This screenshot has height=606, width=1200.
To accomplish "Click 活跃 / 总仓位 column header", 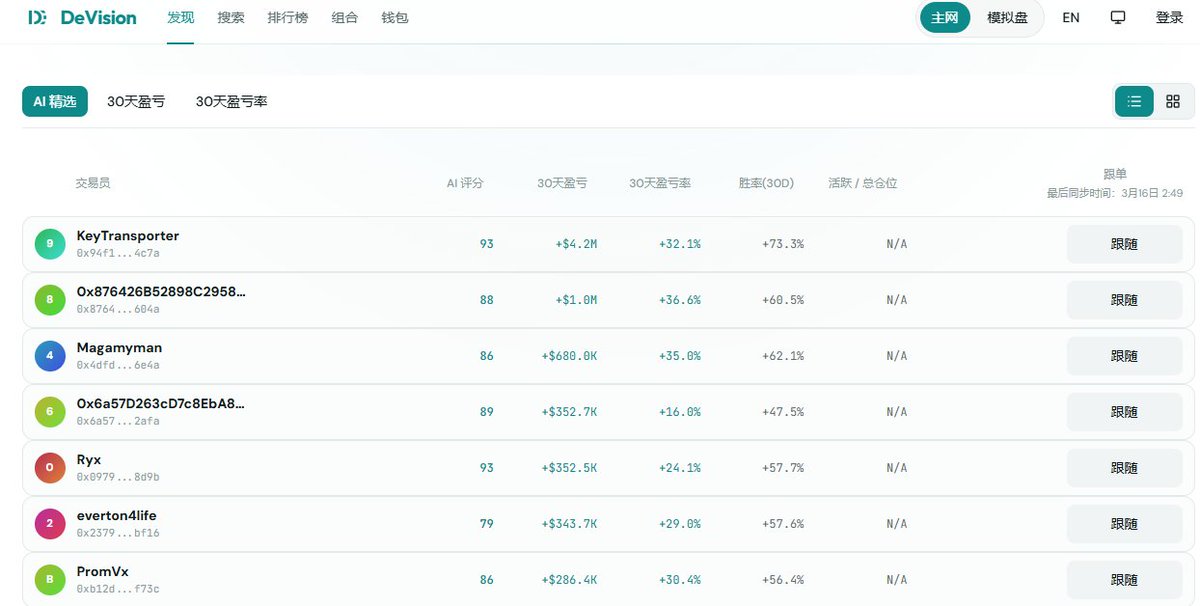I will 863,183.
